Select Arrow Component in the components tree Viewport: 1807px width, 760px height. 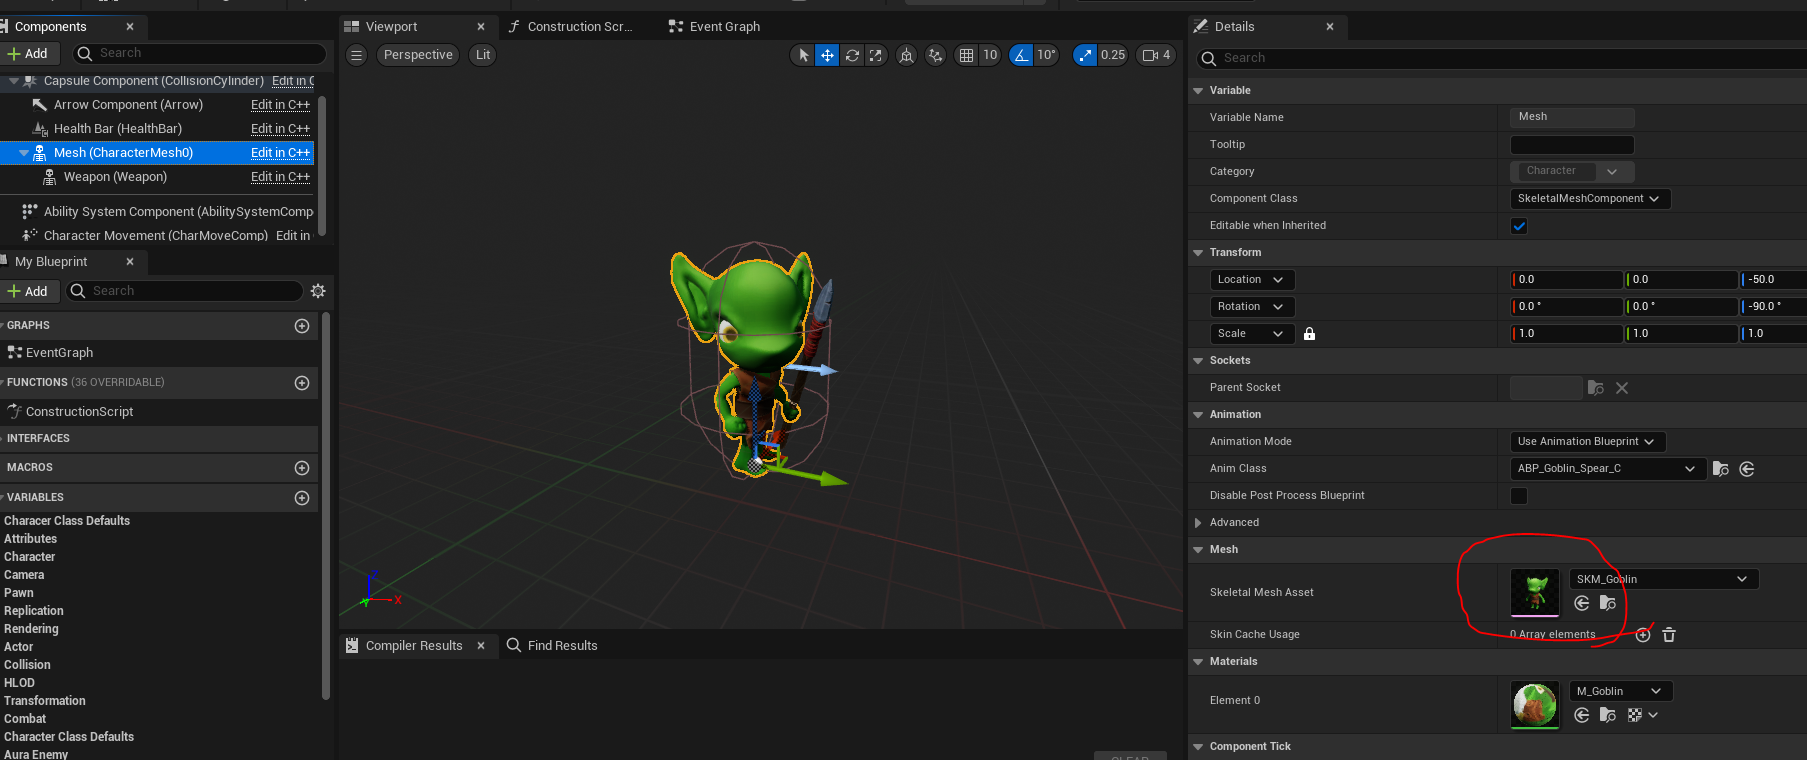coord(128,105)
